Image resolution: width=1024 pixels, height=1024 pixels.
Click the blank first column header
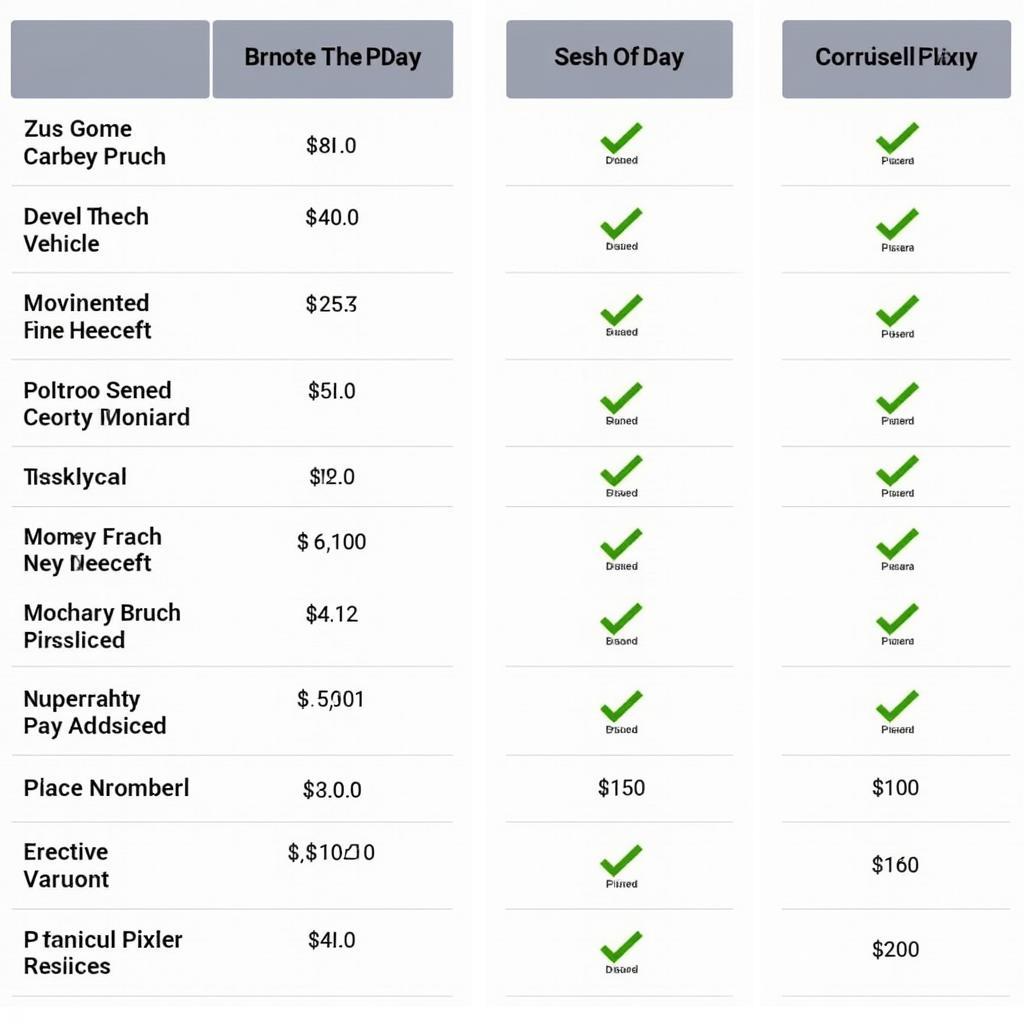110,58
